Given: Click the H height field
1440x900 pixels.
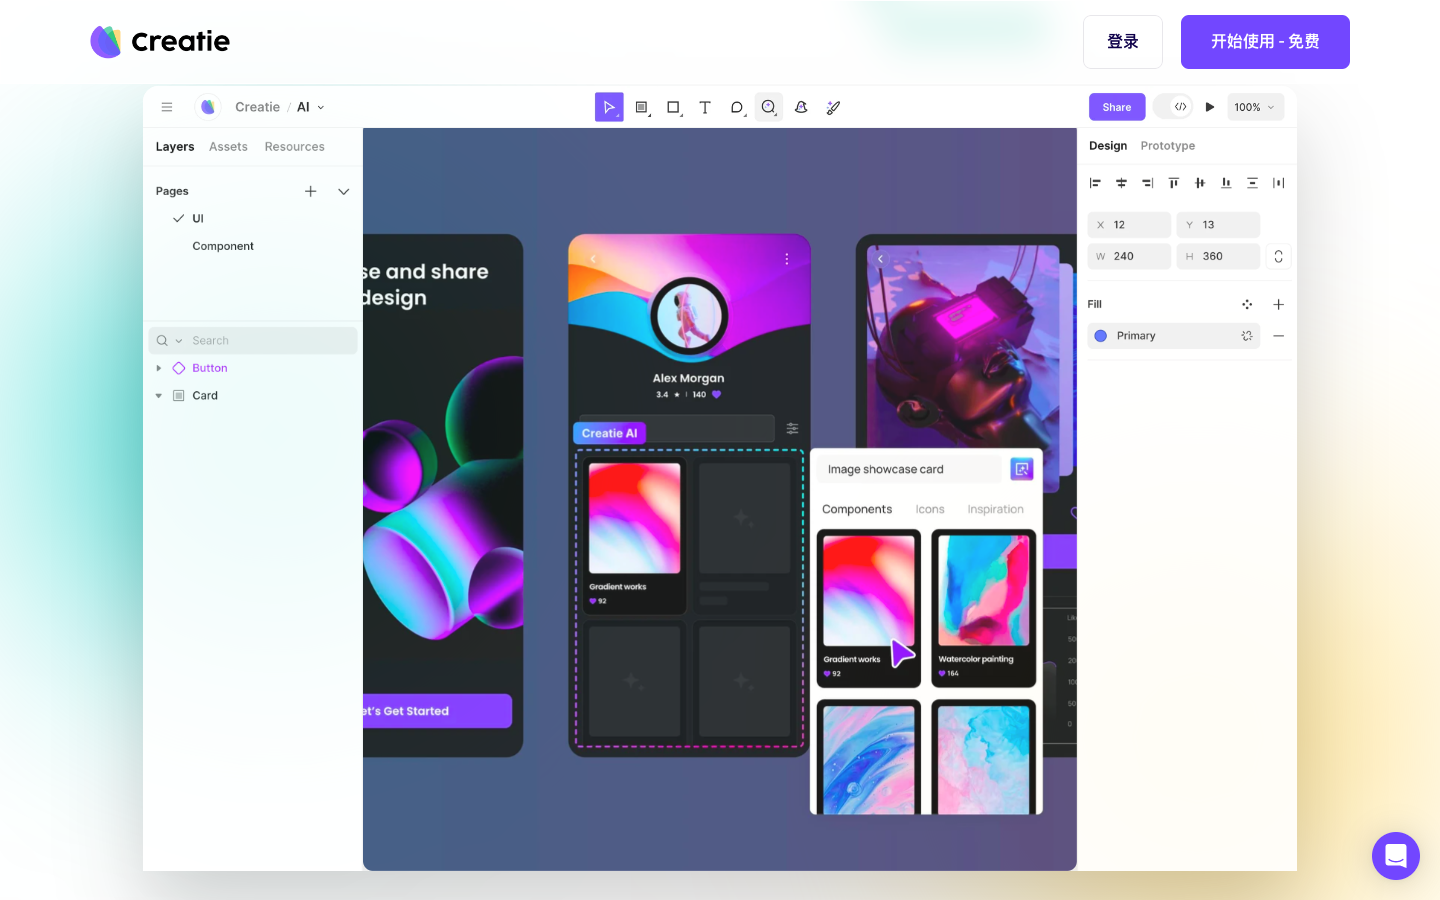Looking at the screenshot, I should (1218, 257).
